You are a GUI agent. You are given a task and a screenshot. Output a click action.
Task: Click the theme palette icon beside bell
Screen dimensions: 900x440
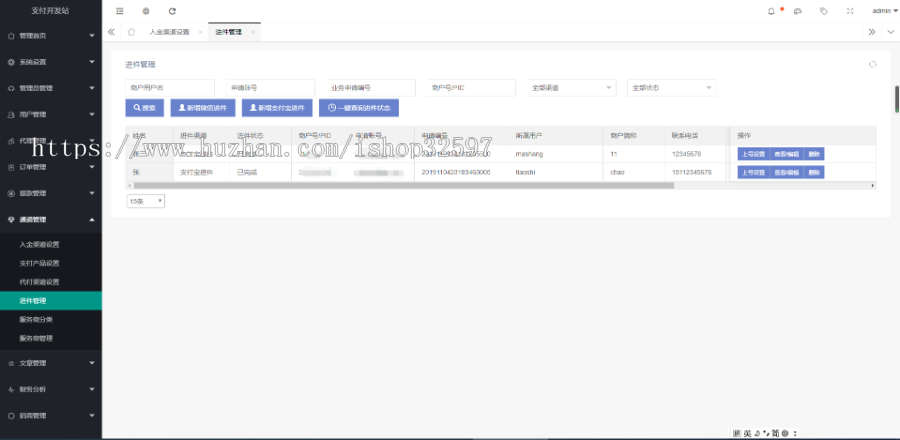tap(798, 11)
